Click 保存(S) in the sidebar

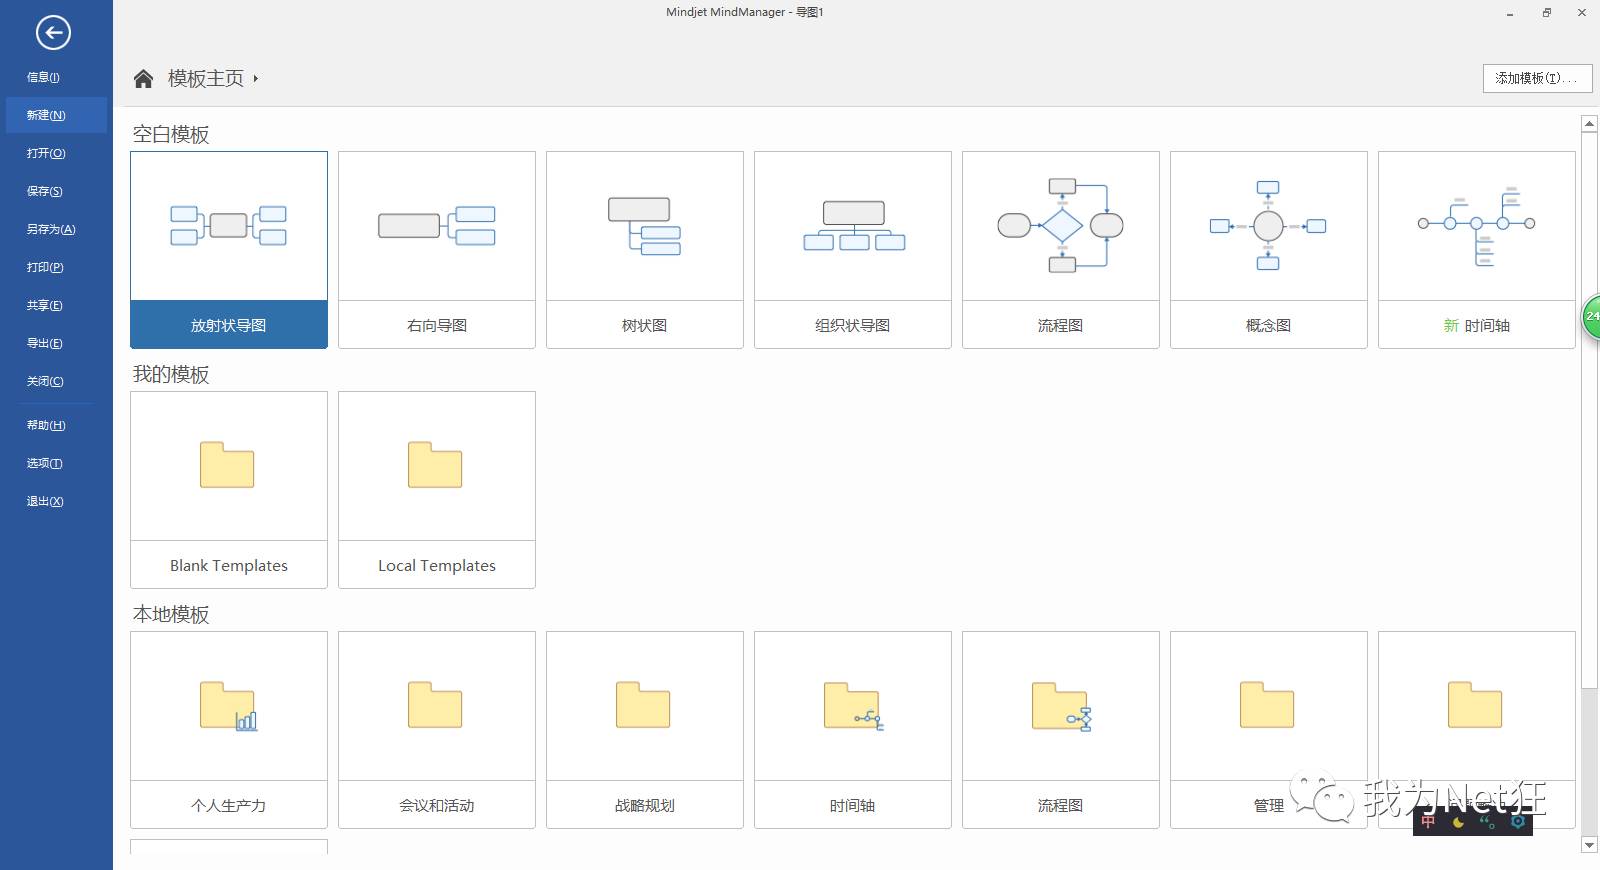pyautogui.click(x=44, y=191)
